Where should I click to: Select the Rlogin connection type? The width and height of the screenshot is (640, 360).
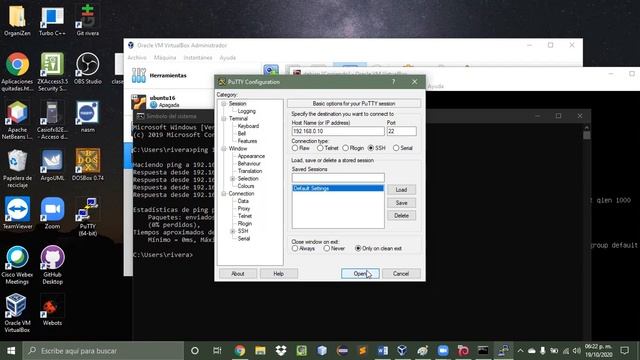[x=346, y=148]
